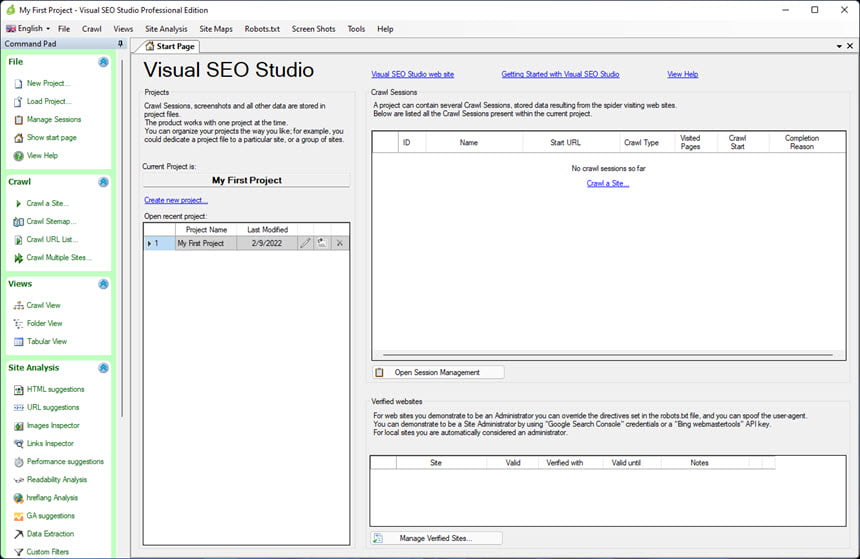Click the hreflang Analysis globe icon
The height and width of the screenshot is (559, 860).
point(18,498)
